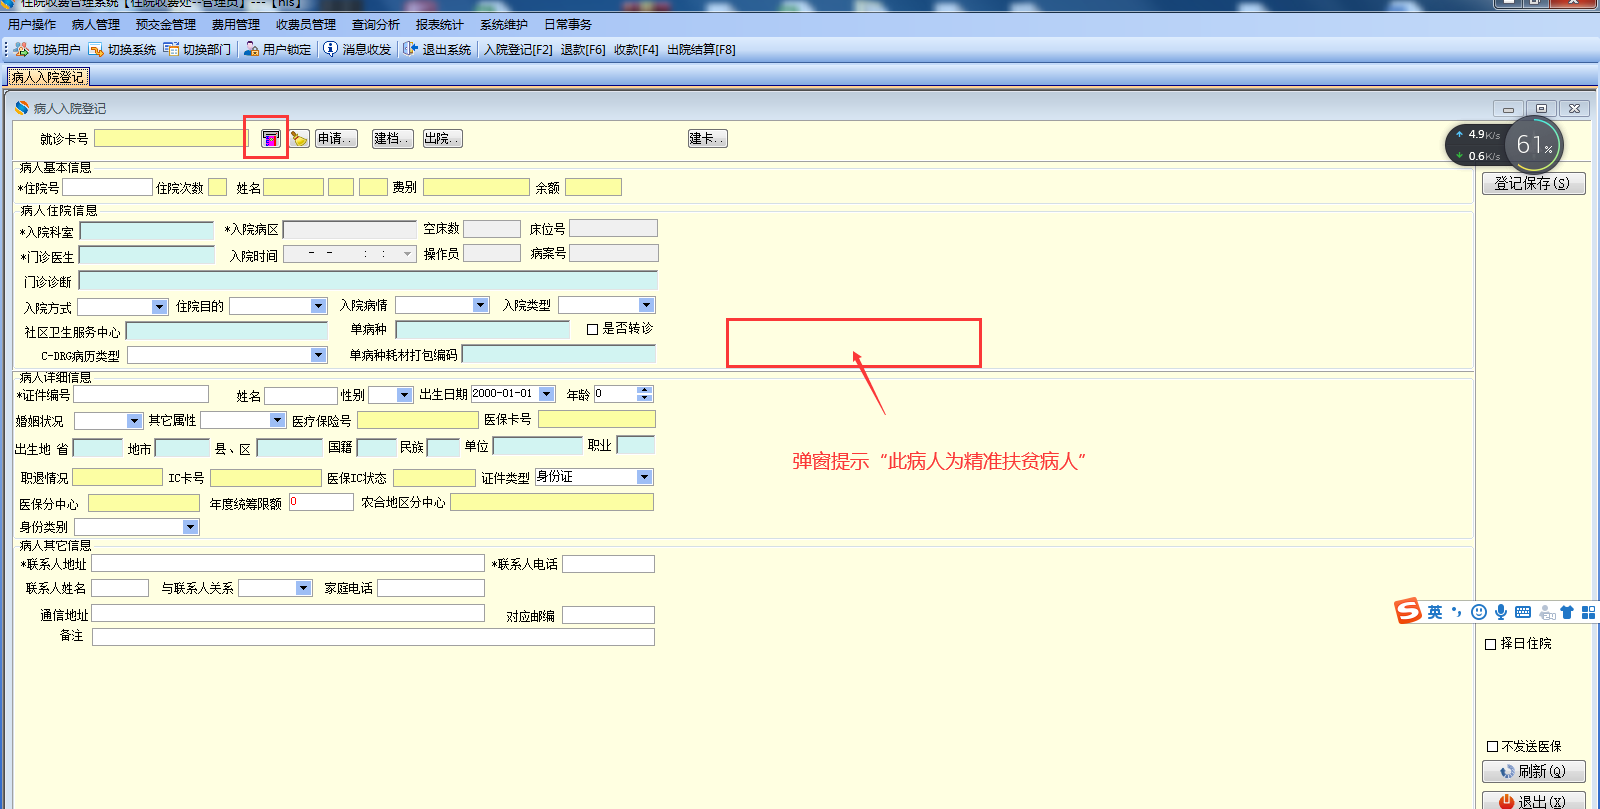The width and height of the screenshot is (1600, 809).
Task: Open the soft keyboard icon in the IME bar
Action: tap(1523, 612)
